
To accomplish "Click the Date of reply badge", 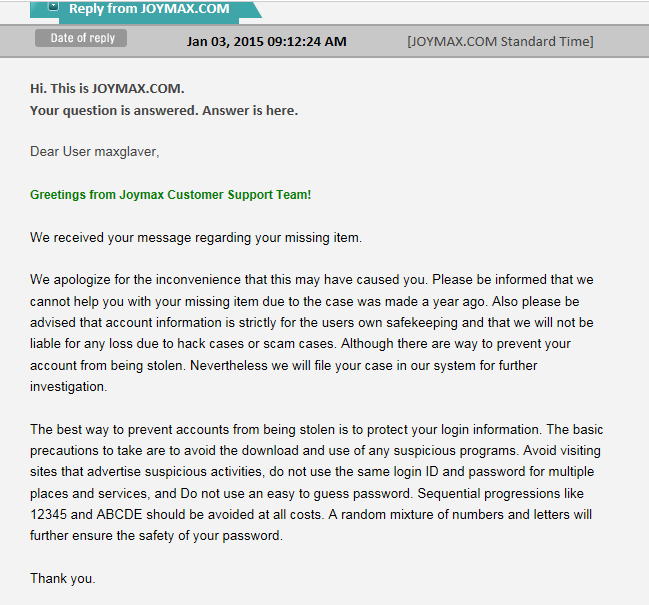I will (x=82, y=39).
